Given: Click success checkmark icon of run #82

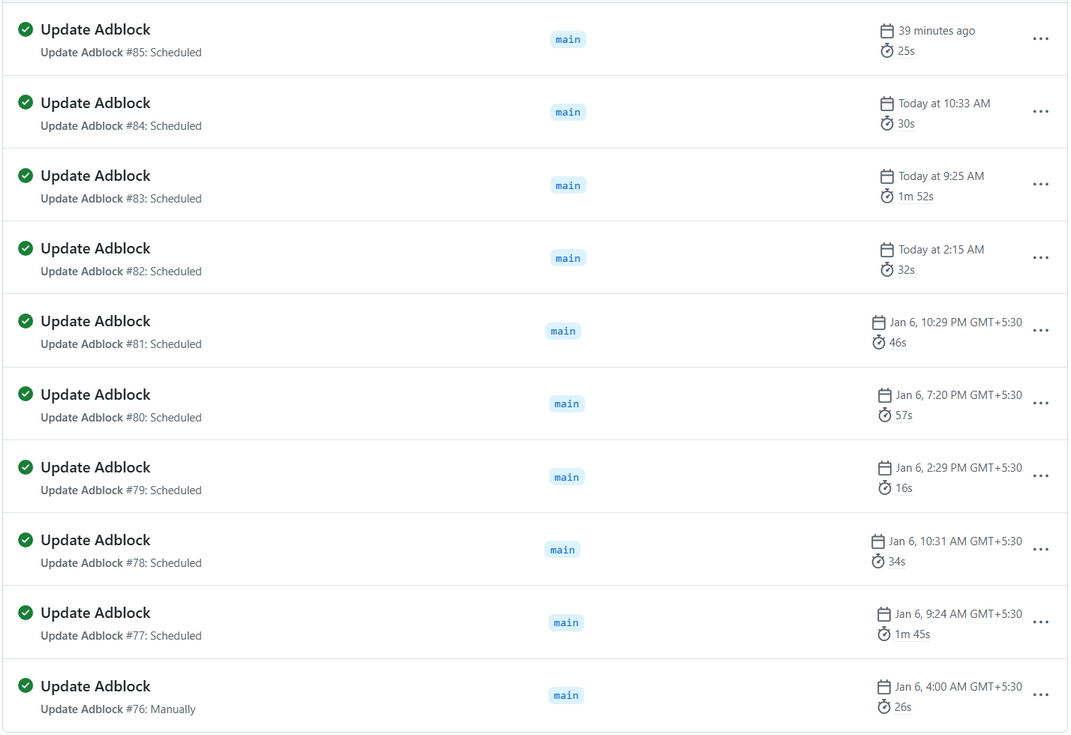Looking at the screenshot, I should 26,248.
